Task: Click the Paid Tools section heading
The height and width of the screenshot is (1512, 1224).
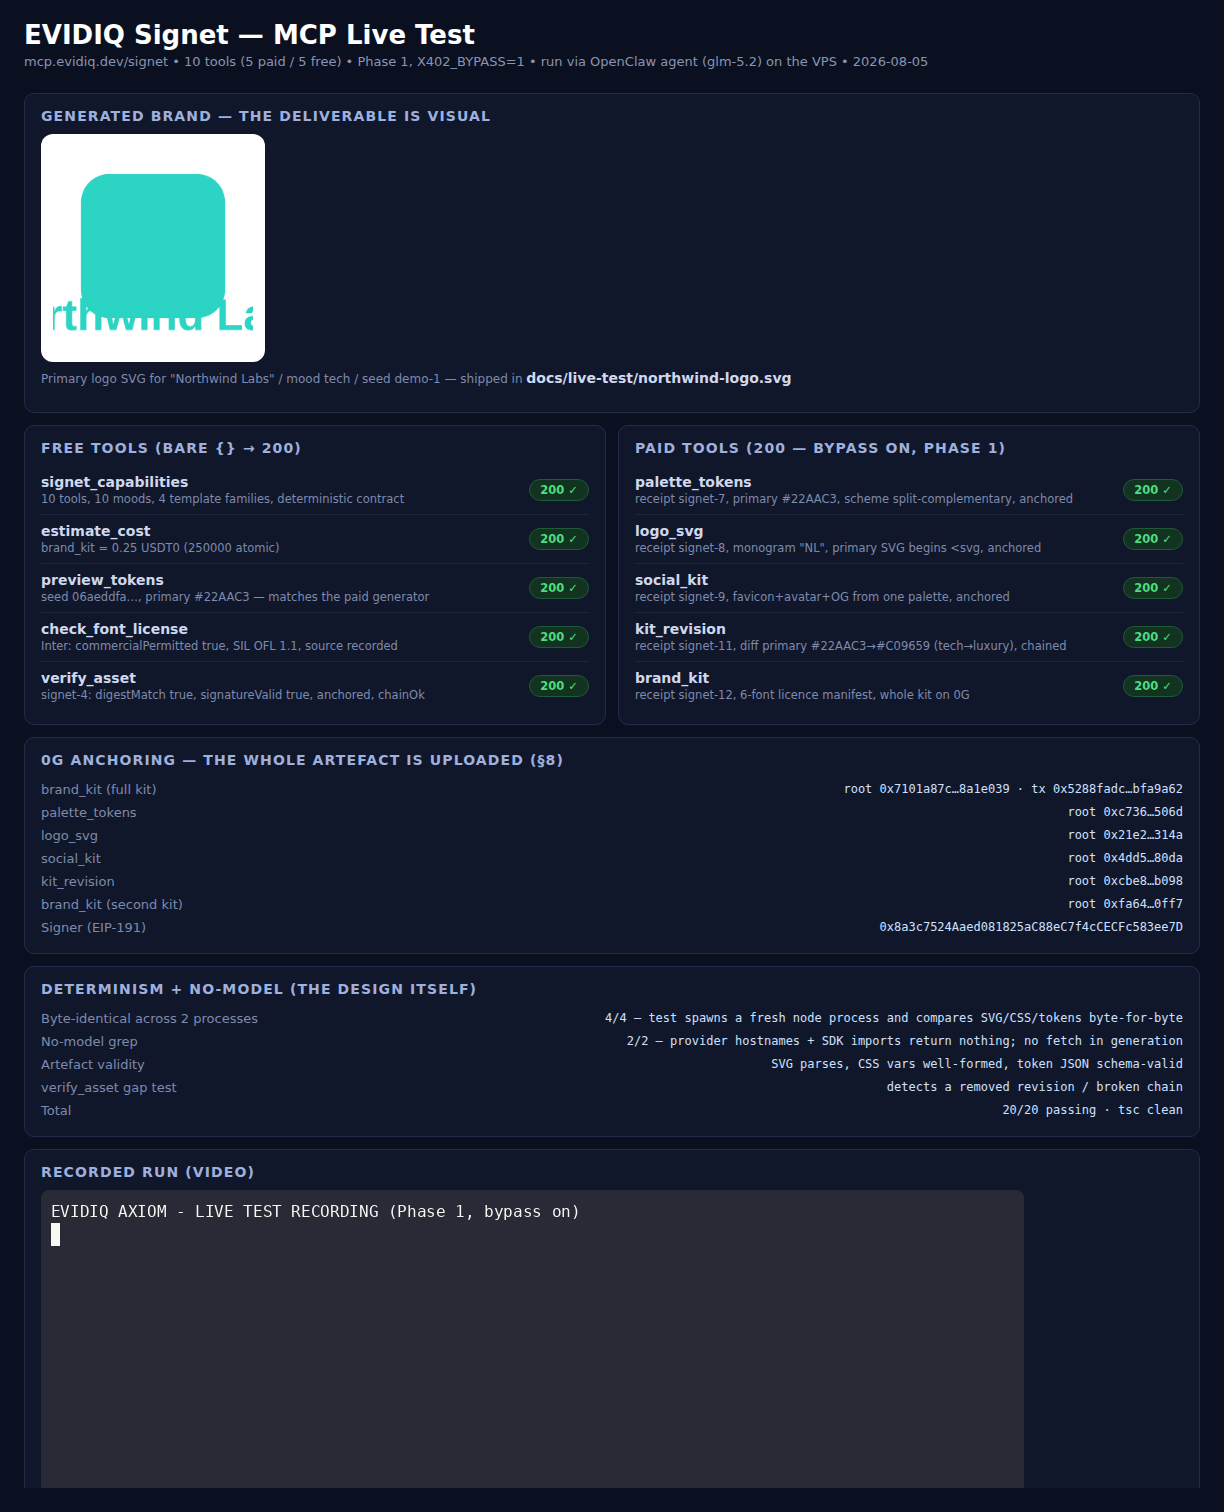Action: point(820,448)
